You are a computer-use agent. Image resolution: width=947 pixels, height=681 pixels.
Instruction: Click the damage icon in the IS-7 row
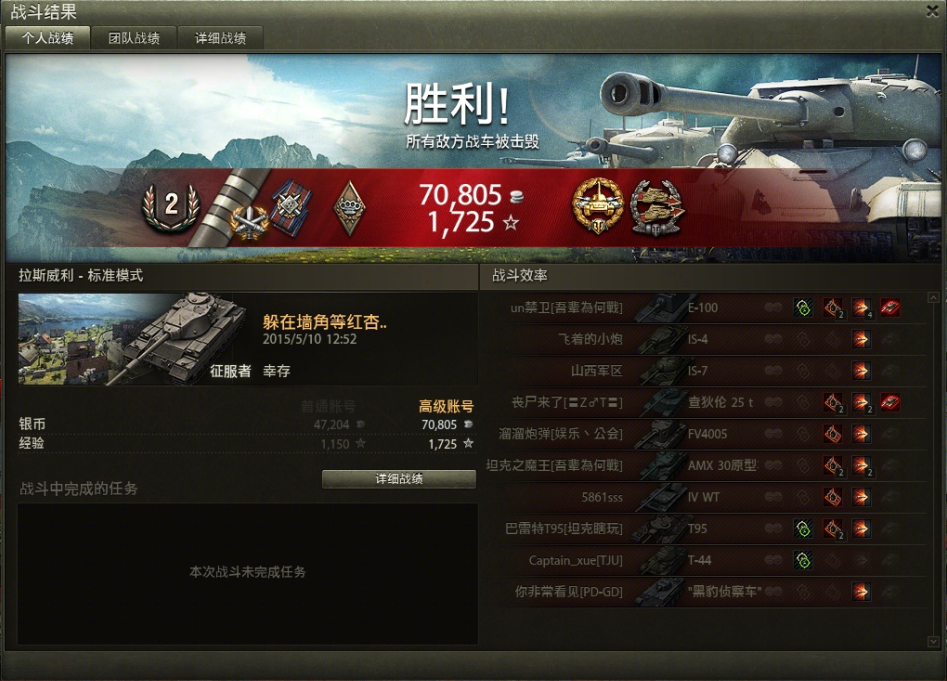(x=861, y=371)
